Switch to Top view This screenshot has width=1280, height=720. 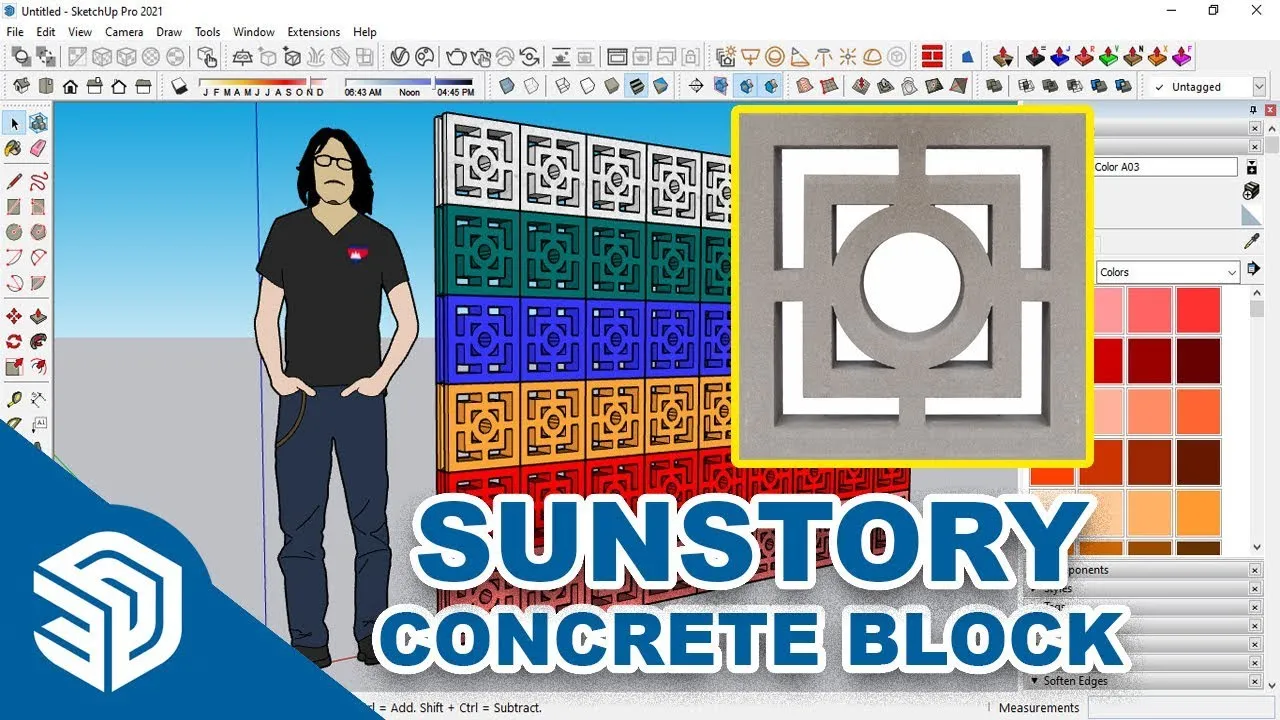(46, 86)
